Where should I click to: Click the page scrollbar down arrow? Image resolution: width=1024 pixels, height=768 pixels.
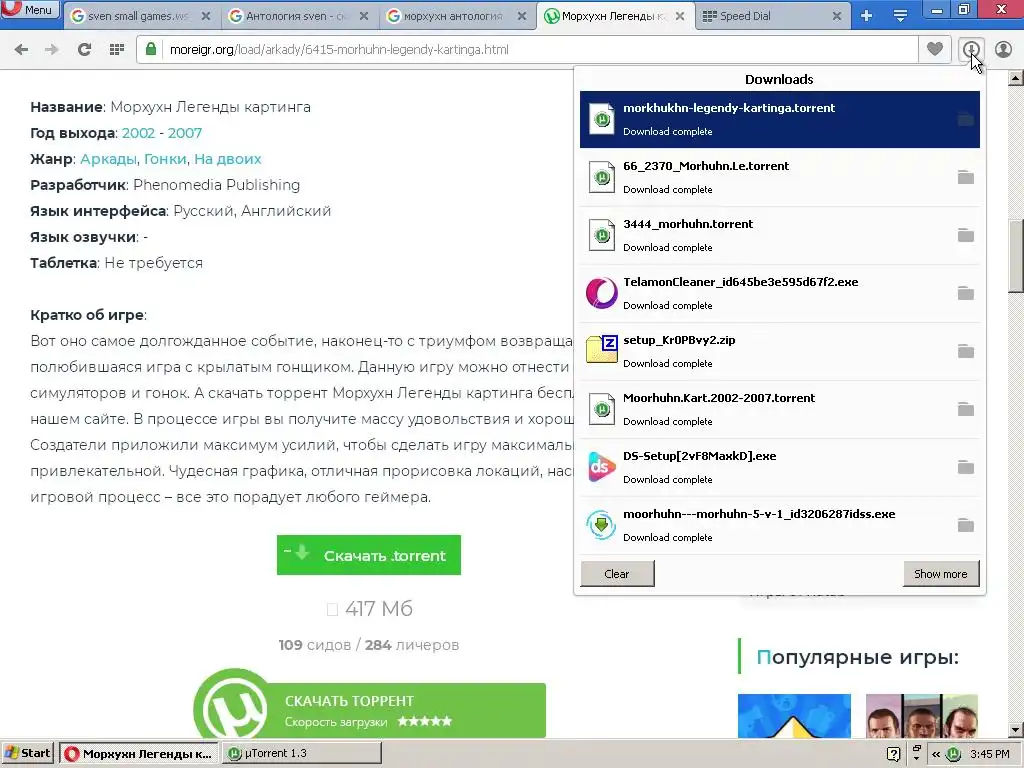1016,729
